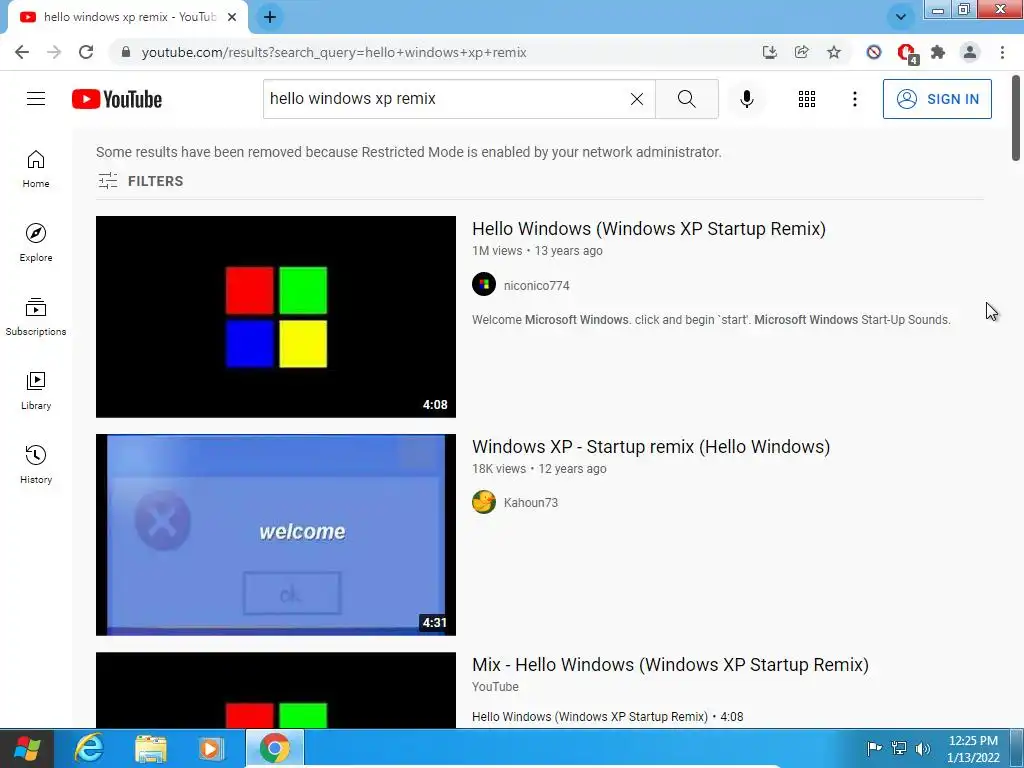This screenshot has width=1024, height=768.
Task: Click the browser forward arrow
Action: pos(54,52)
